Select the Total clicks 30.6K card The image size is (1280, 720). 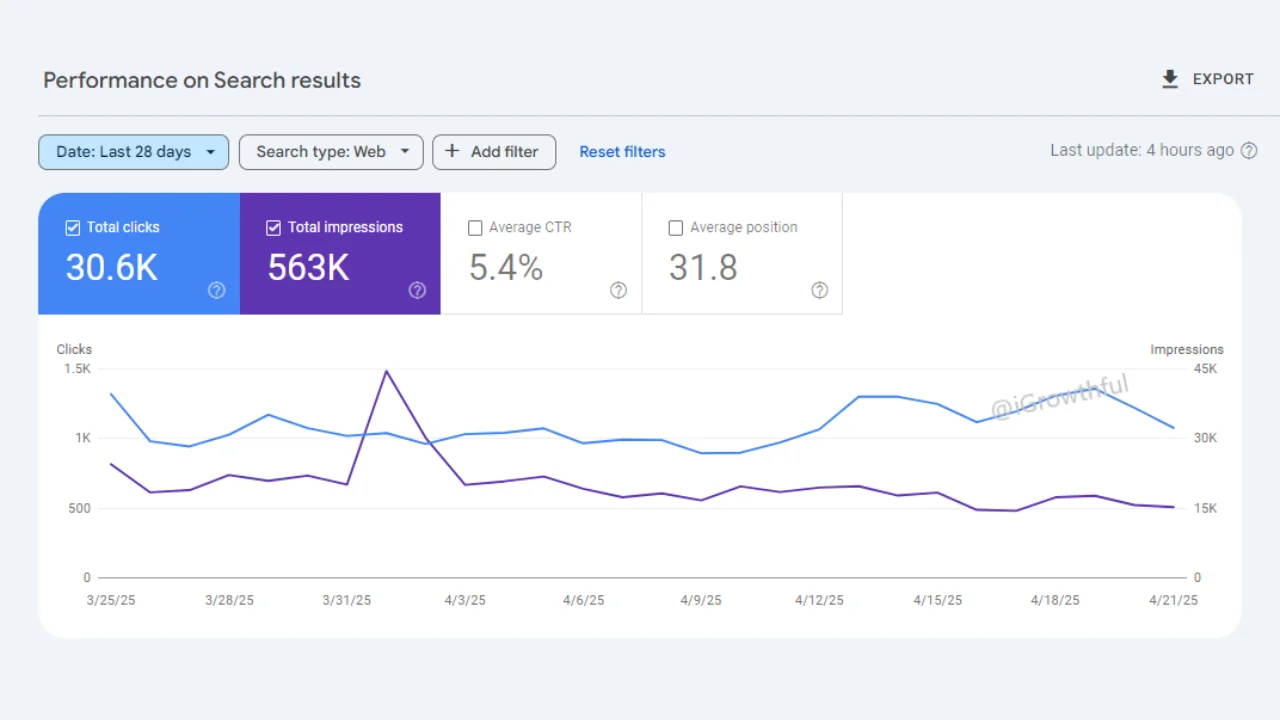pos(139,254)
